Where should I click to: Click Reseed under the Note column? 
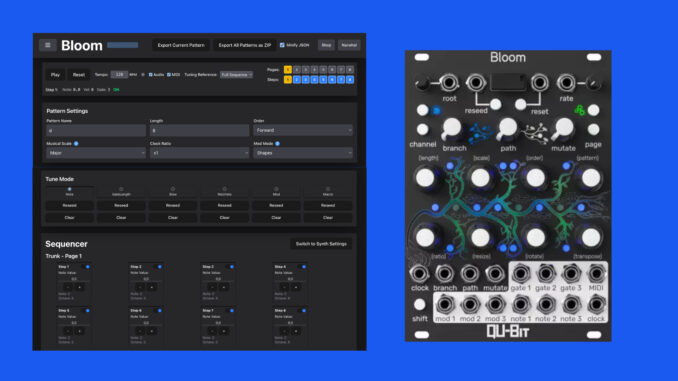pyautogui.click(x=70, y=205)
